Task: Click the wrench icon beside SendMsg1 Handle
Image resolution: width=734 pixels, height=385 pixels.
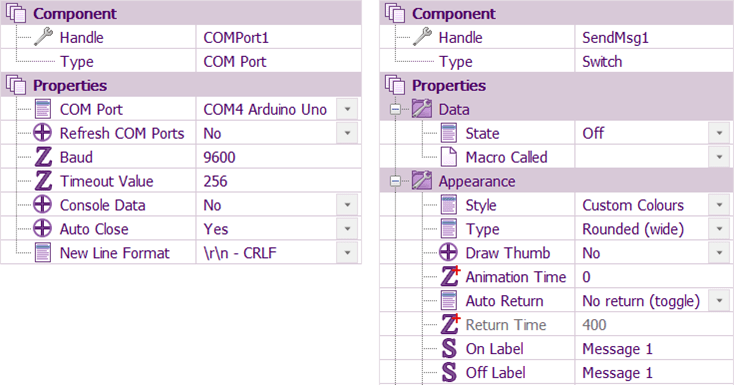Action: coord(422,37)
